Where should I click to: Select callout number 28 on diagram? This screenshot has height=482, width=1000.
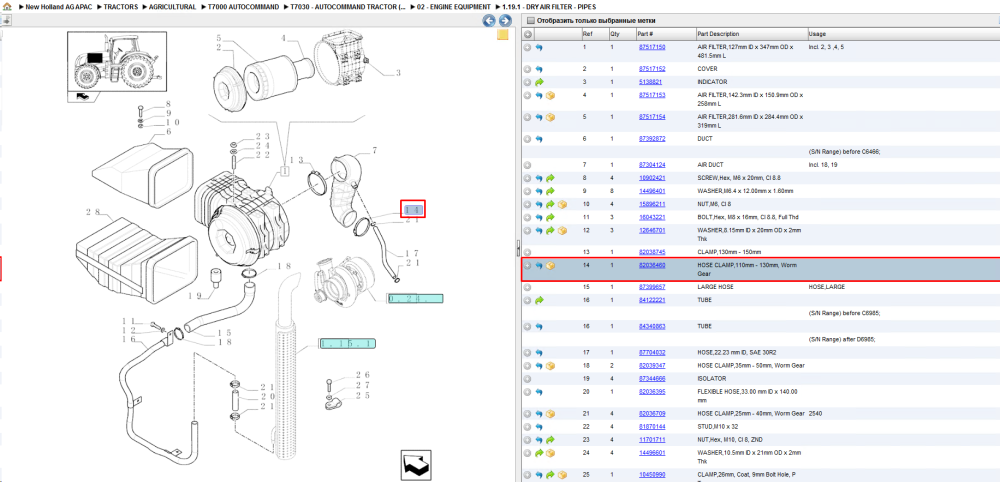(x=93, y=211)
